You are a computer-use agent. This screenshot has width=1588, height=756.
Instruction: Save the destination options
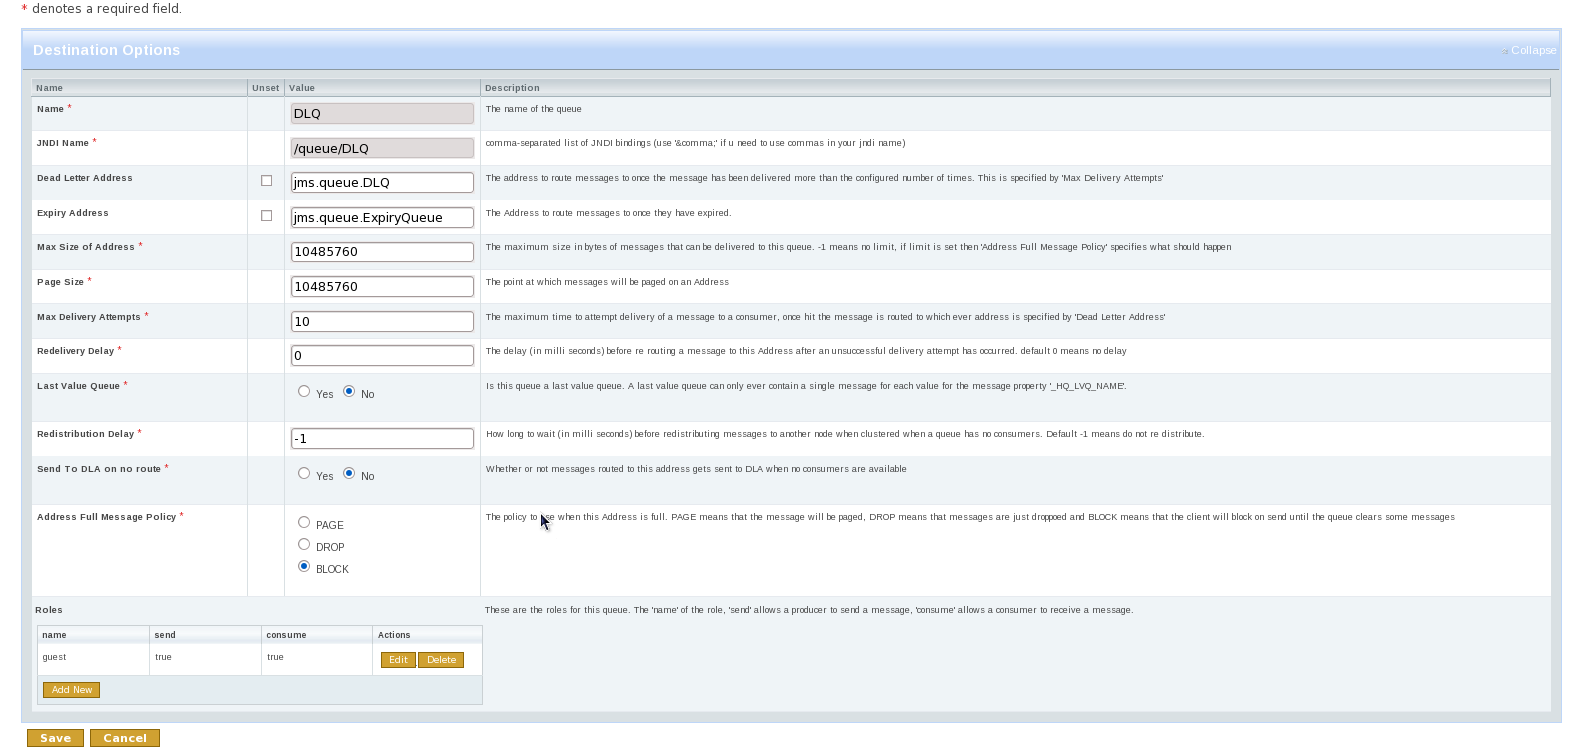click(55, 738)
